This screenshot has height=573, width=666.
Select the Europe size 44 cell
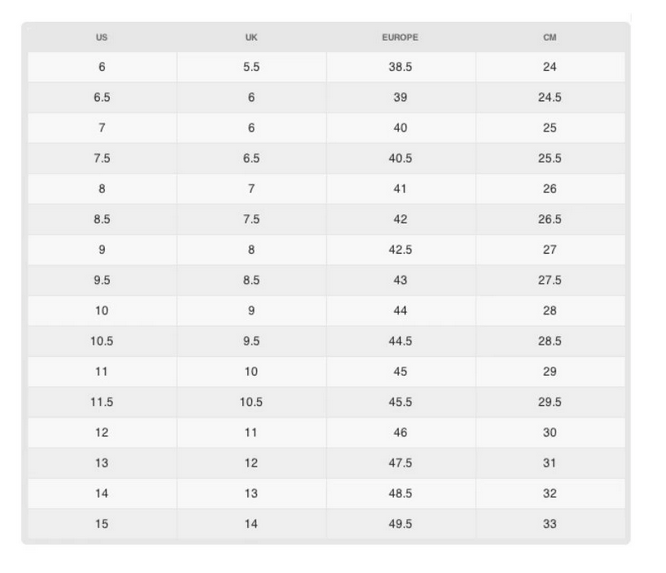[400, 311]
